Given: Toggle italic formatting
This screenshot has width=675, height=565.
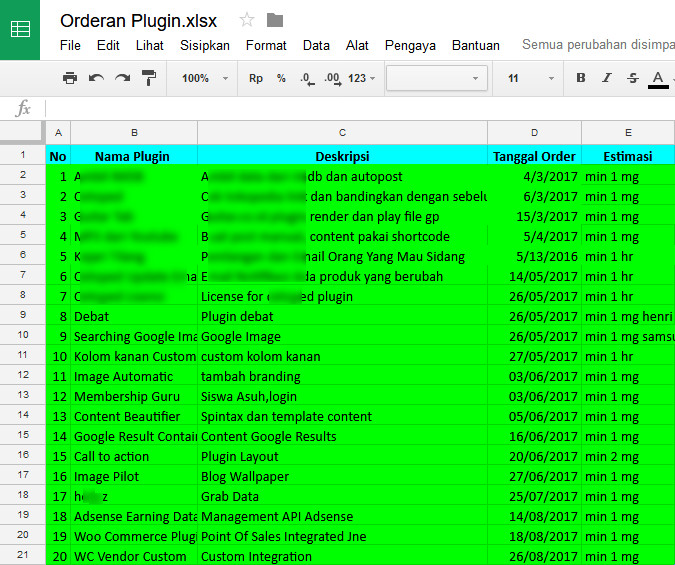Looking at the screenshot, I should click(607, 78).
